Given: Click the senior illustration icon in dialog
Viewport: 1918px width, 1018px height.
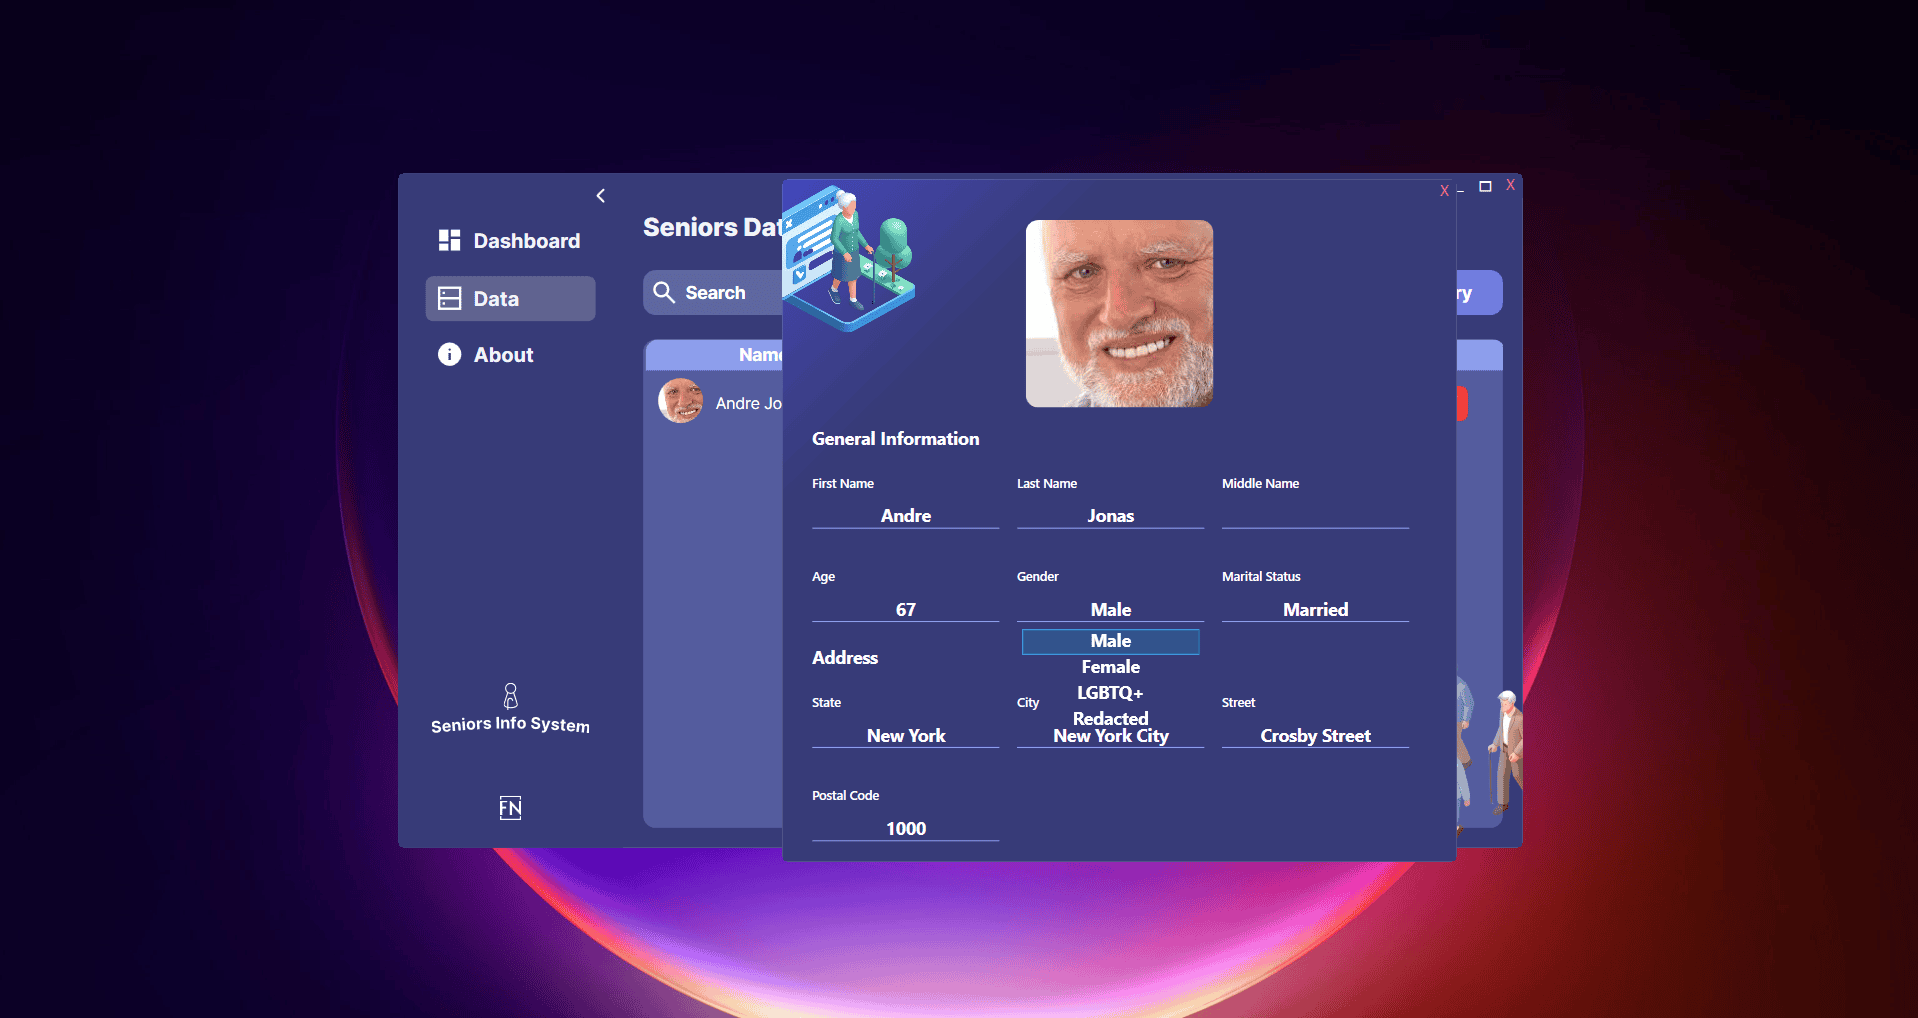Looking at the screenshot, I should (x=849, y=257).
